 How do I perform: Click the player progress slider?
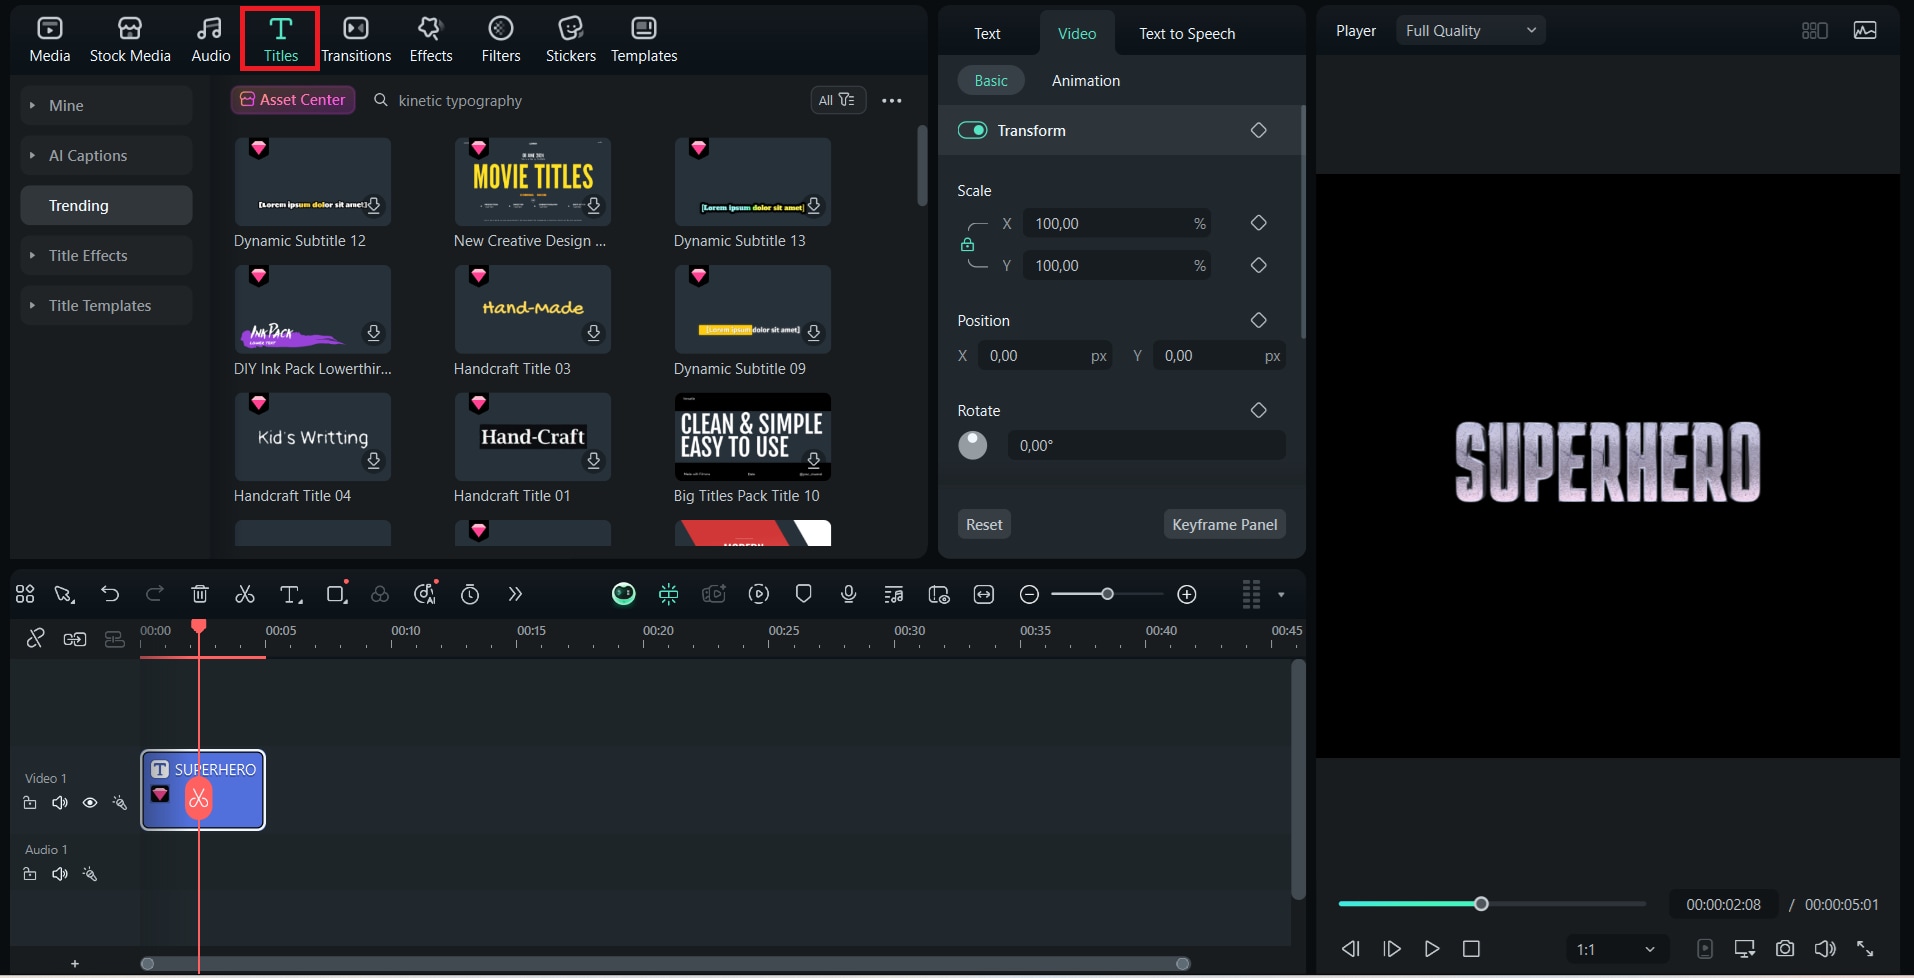(x=1492, y=904)
